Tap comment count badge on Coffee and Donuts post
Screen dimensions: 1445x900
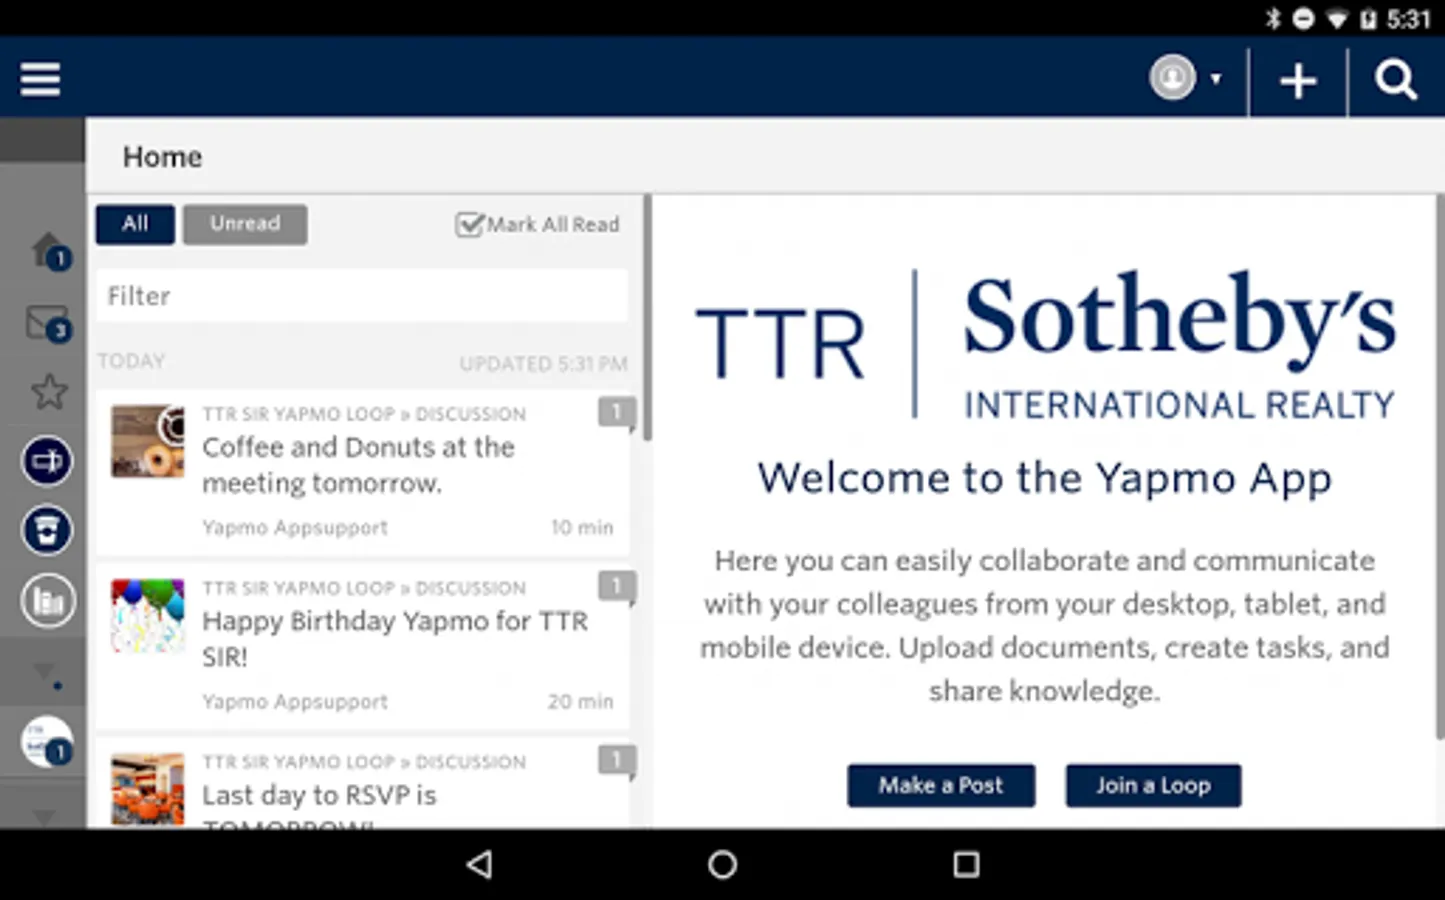(617, 412)
